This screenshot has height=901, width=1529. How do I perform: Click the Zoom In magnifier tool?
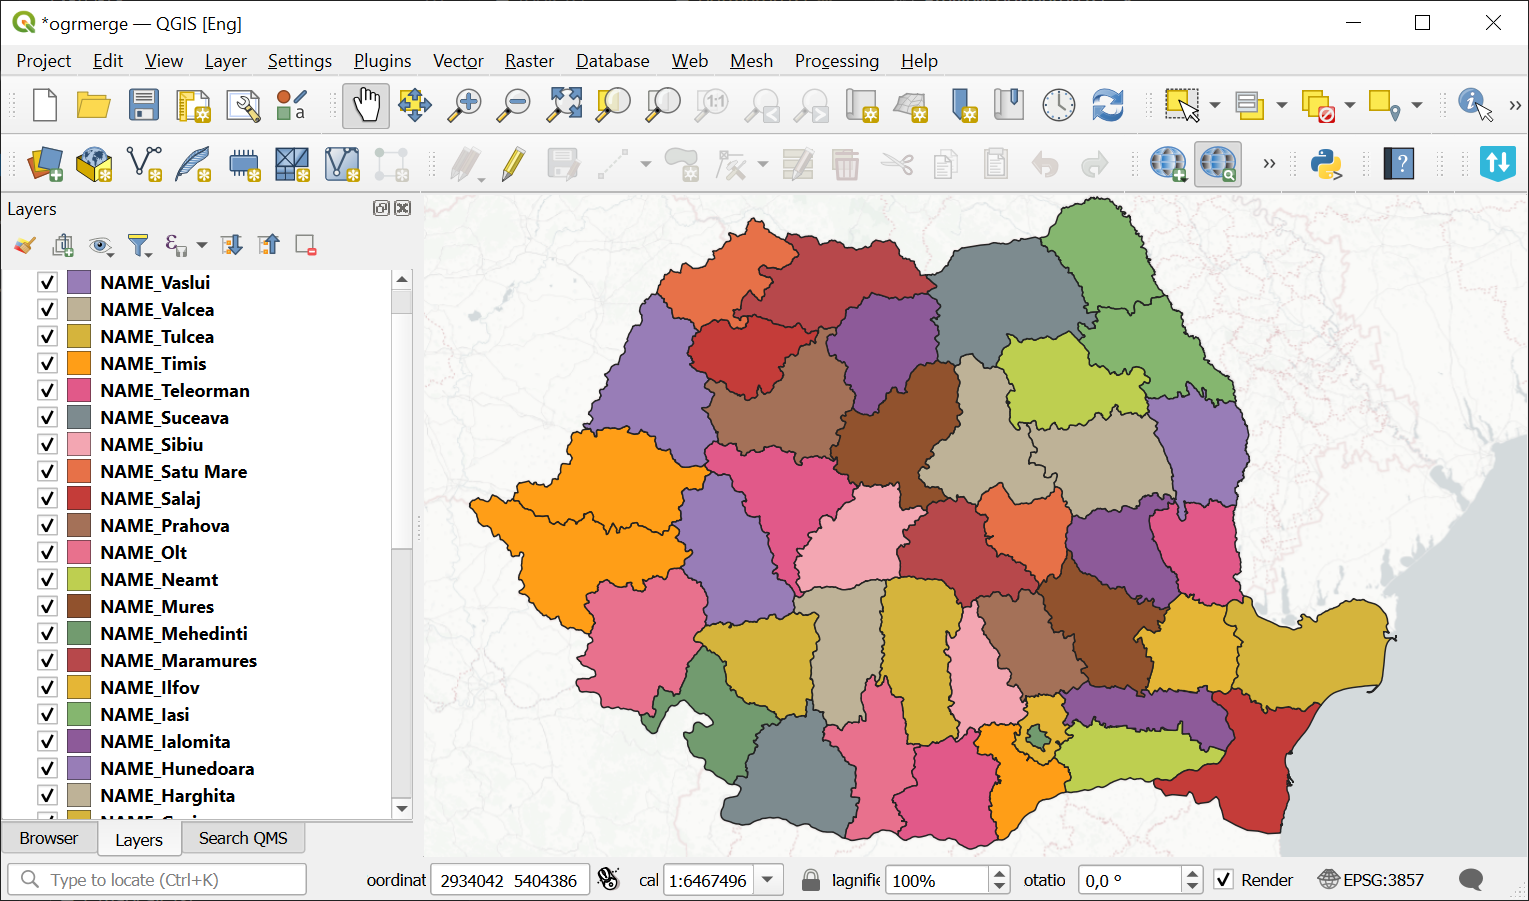pyautogui.click(x=464, y=105)
